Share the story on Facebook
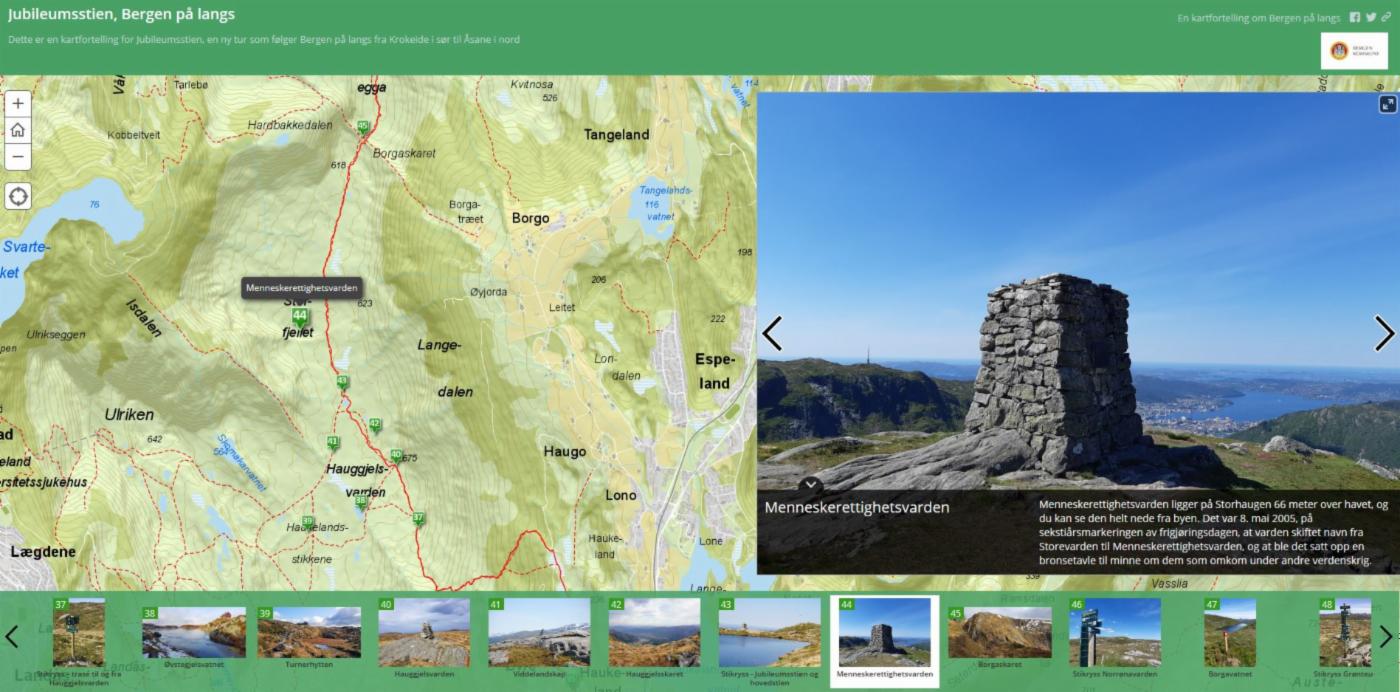Viewport: 1400px width, 692px height. pyautogui.click(x=1355, y=18)
